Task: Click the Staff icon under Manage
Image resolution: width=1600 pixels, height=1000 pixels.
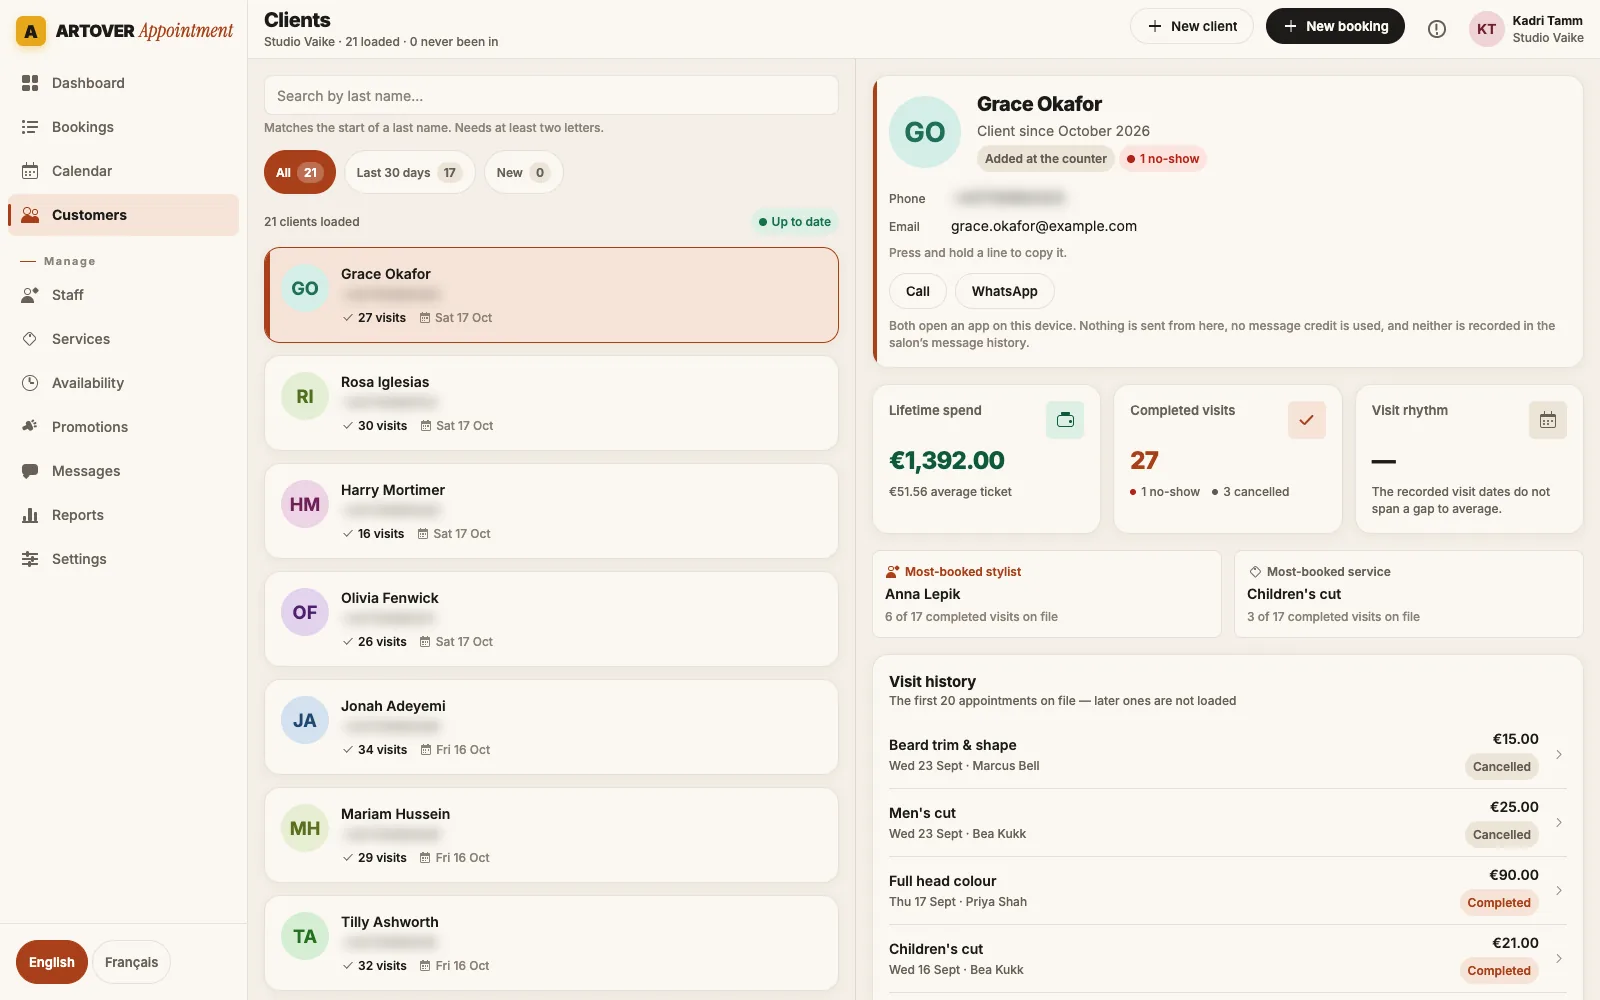Action: point(30,295)
